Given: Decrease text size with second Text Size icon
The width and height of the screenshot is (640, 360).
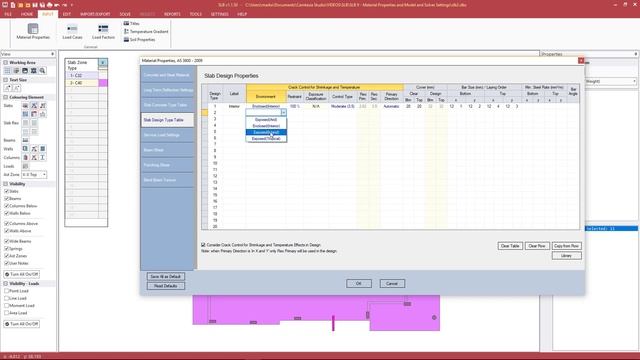Looking at the screenshot, I should pos(16,88).
